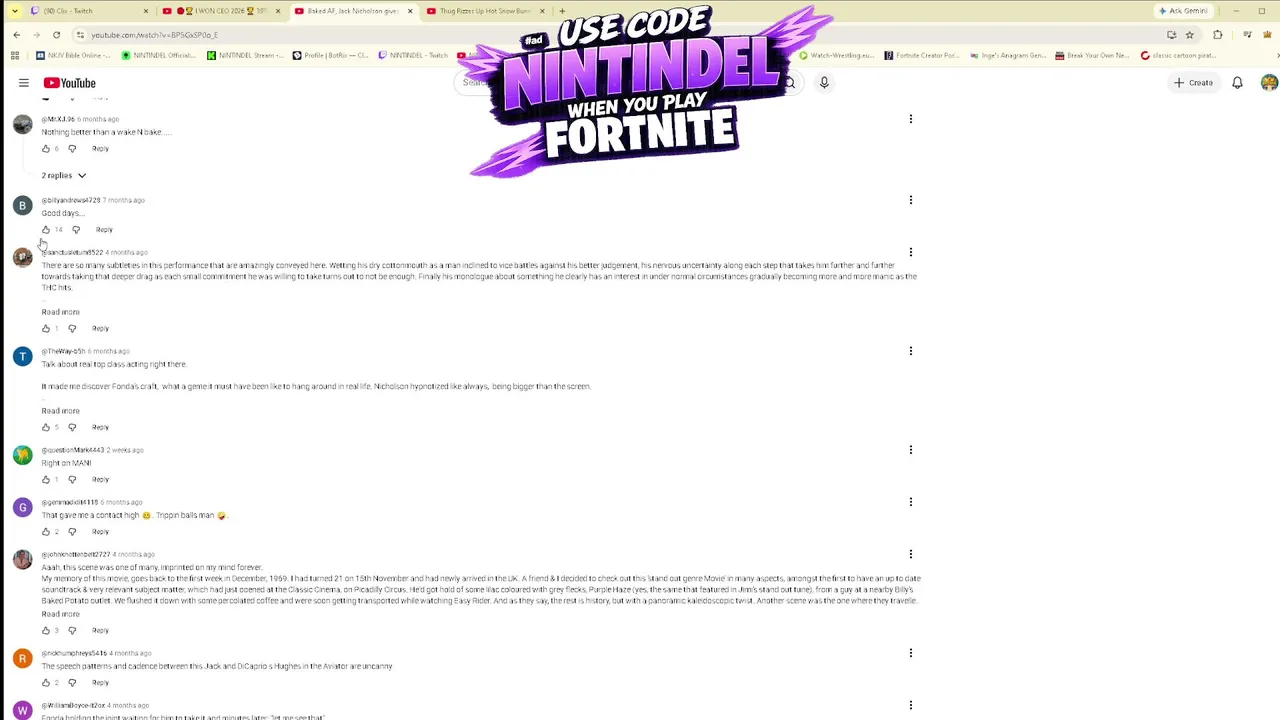This screenshot has width=1280, height=720.
Task: Dislike the "Talk about real top class acting" comment
Action: (72, 427)
